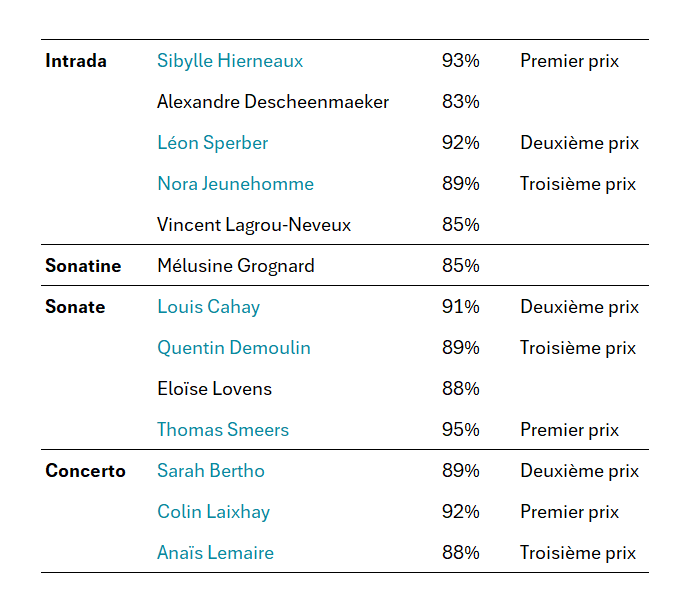The image size is (686, 608).
Task: Click Thomas Smeers' 95% score
Action: coord(460,430)
